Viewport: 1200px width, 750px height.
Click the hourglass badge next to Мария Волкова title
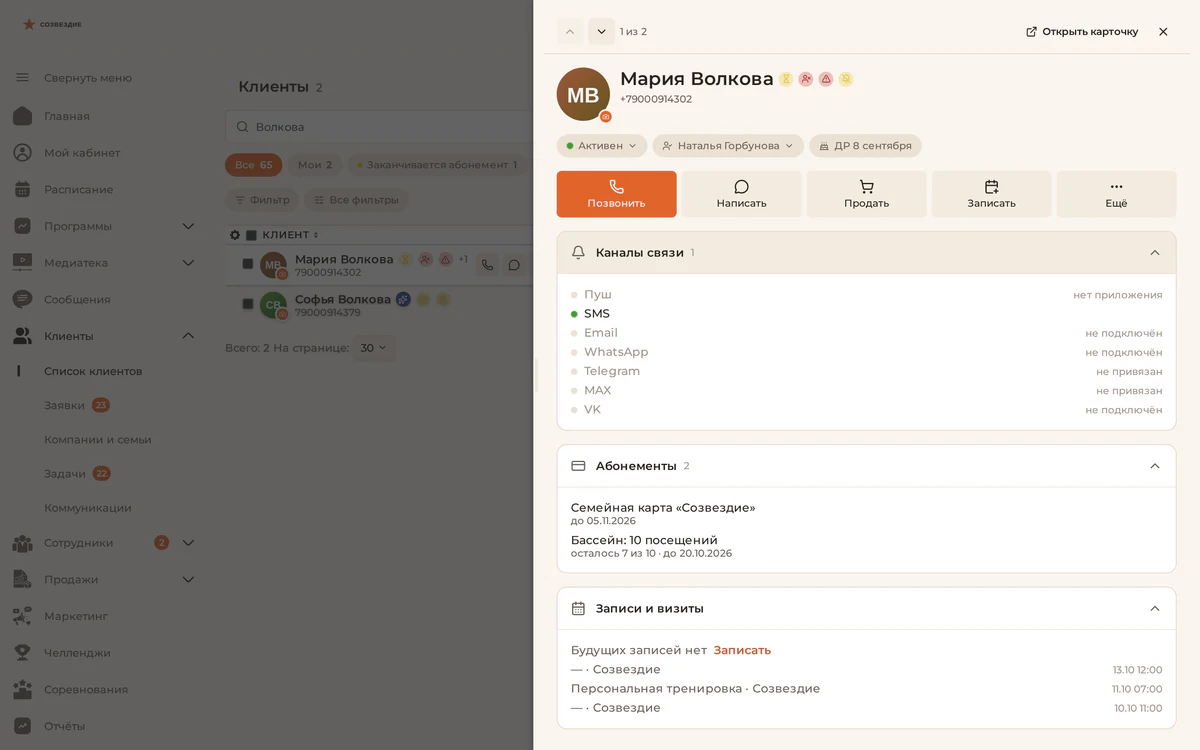(x=786, y=79)
